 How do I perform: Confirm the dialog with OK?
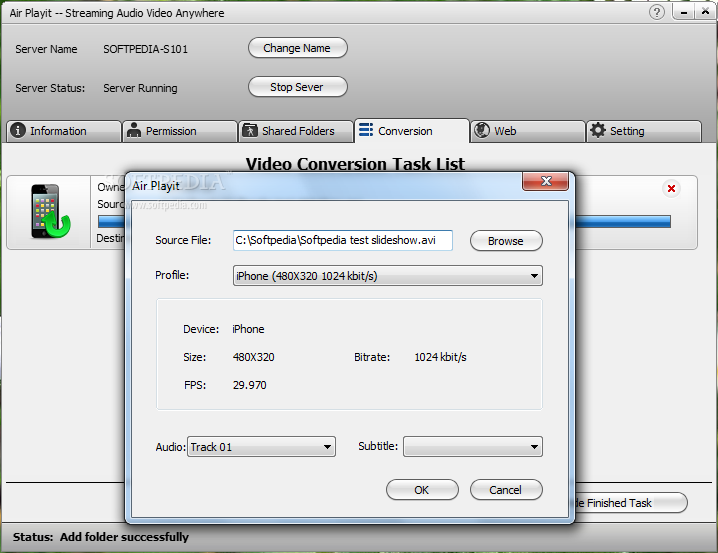pos(422,490)
